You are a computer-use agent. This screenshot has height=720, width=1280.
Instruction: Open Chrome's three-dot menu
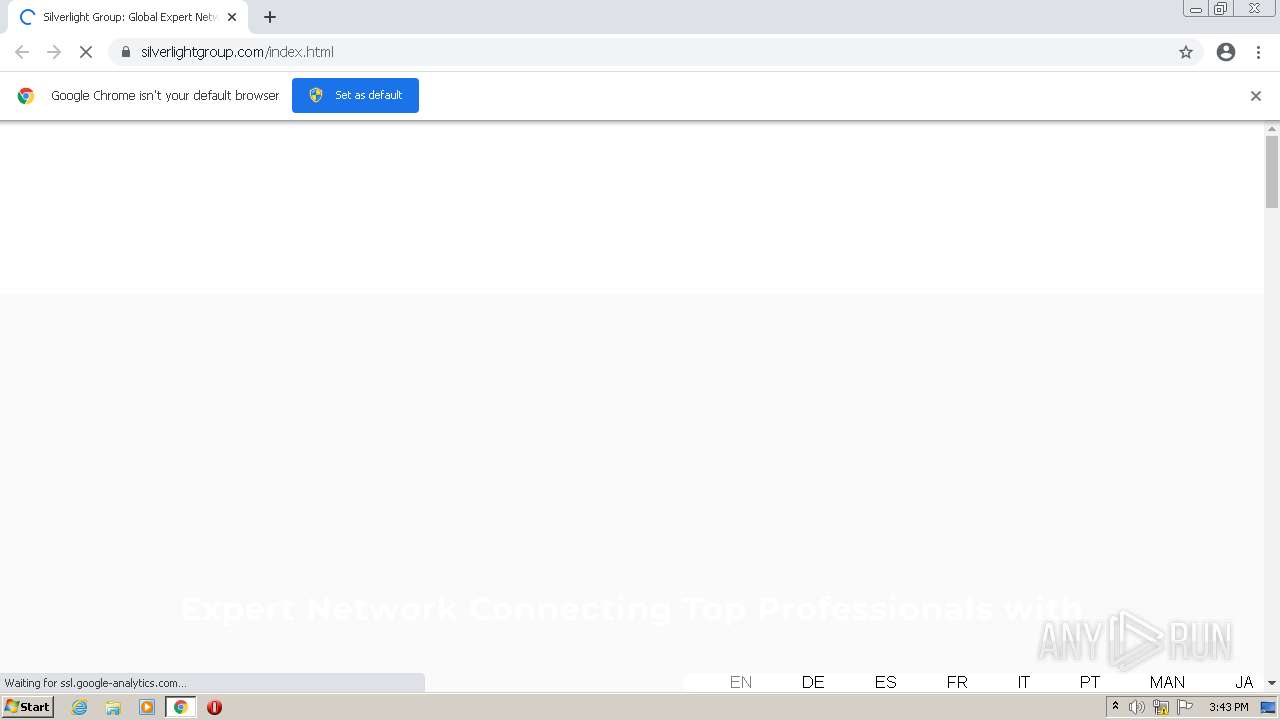point(1258,52)
